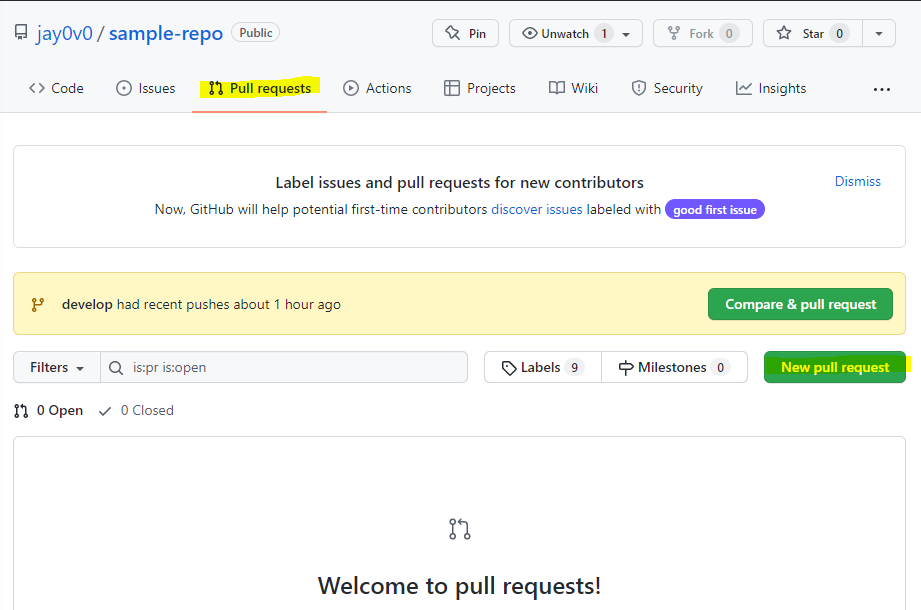Show 0 Open pull requests
The image size is (921, 610).
(x=49, y=410)
